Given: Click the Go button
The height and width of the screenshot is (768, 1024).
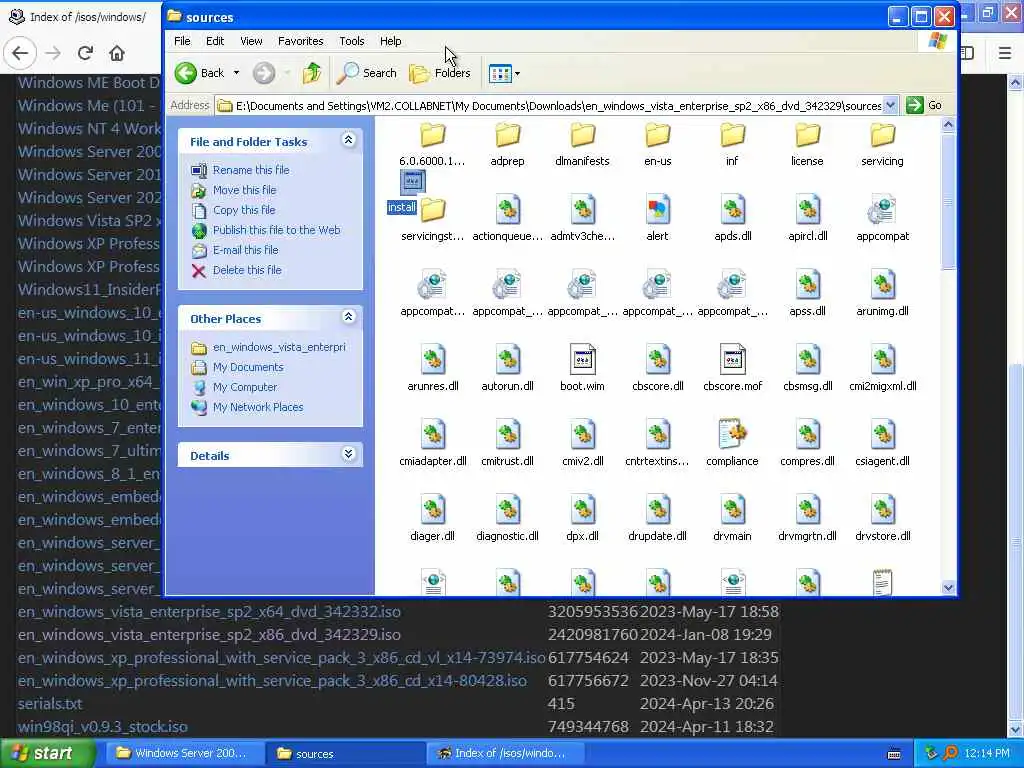Looking at the screenshot, I should (x=925, y=105).
